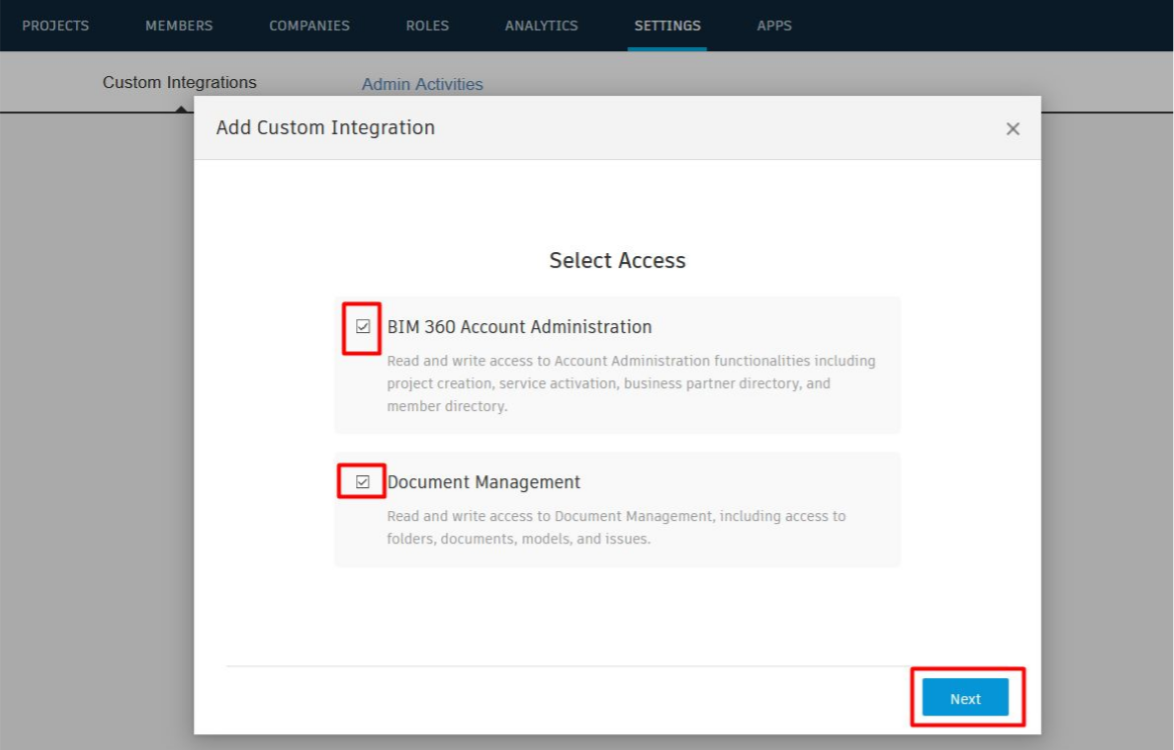Open the Projects tab
This screenshot has width=1174, height=750.
pyautogui.click(x=55, y=25)
